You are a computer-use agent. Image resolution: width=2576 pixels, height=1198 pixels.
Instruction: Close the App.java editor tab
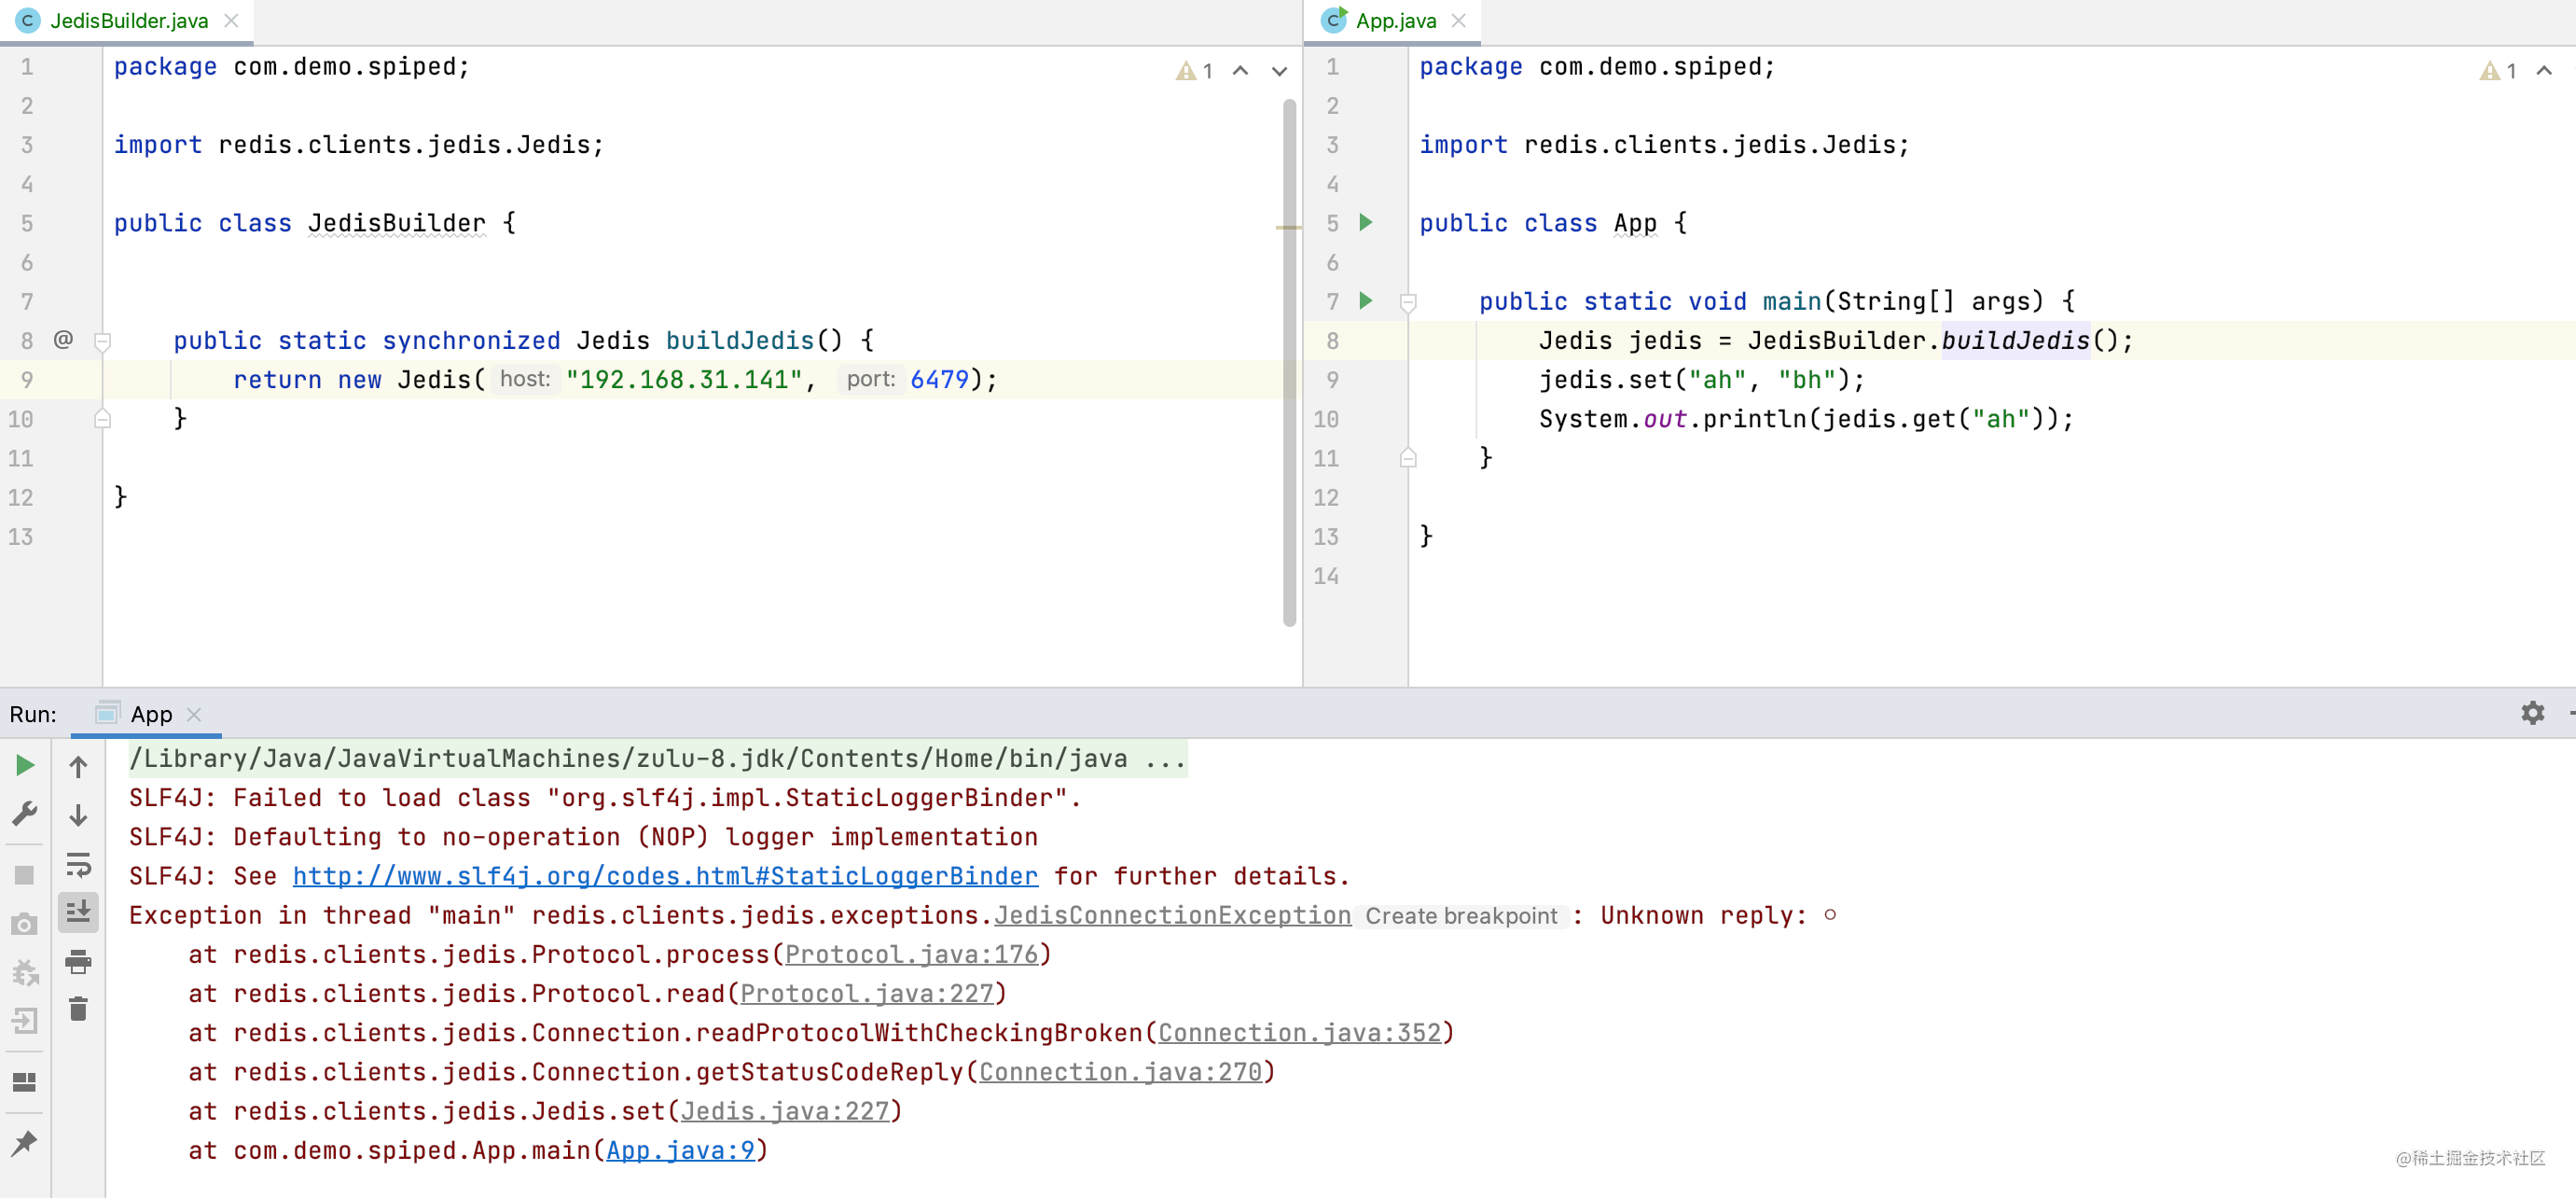pyautogui.click(x=1459, y=21)
